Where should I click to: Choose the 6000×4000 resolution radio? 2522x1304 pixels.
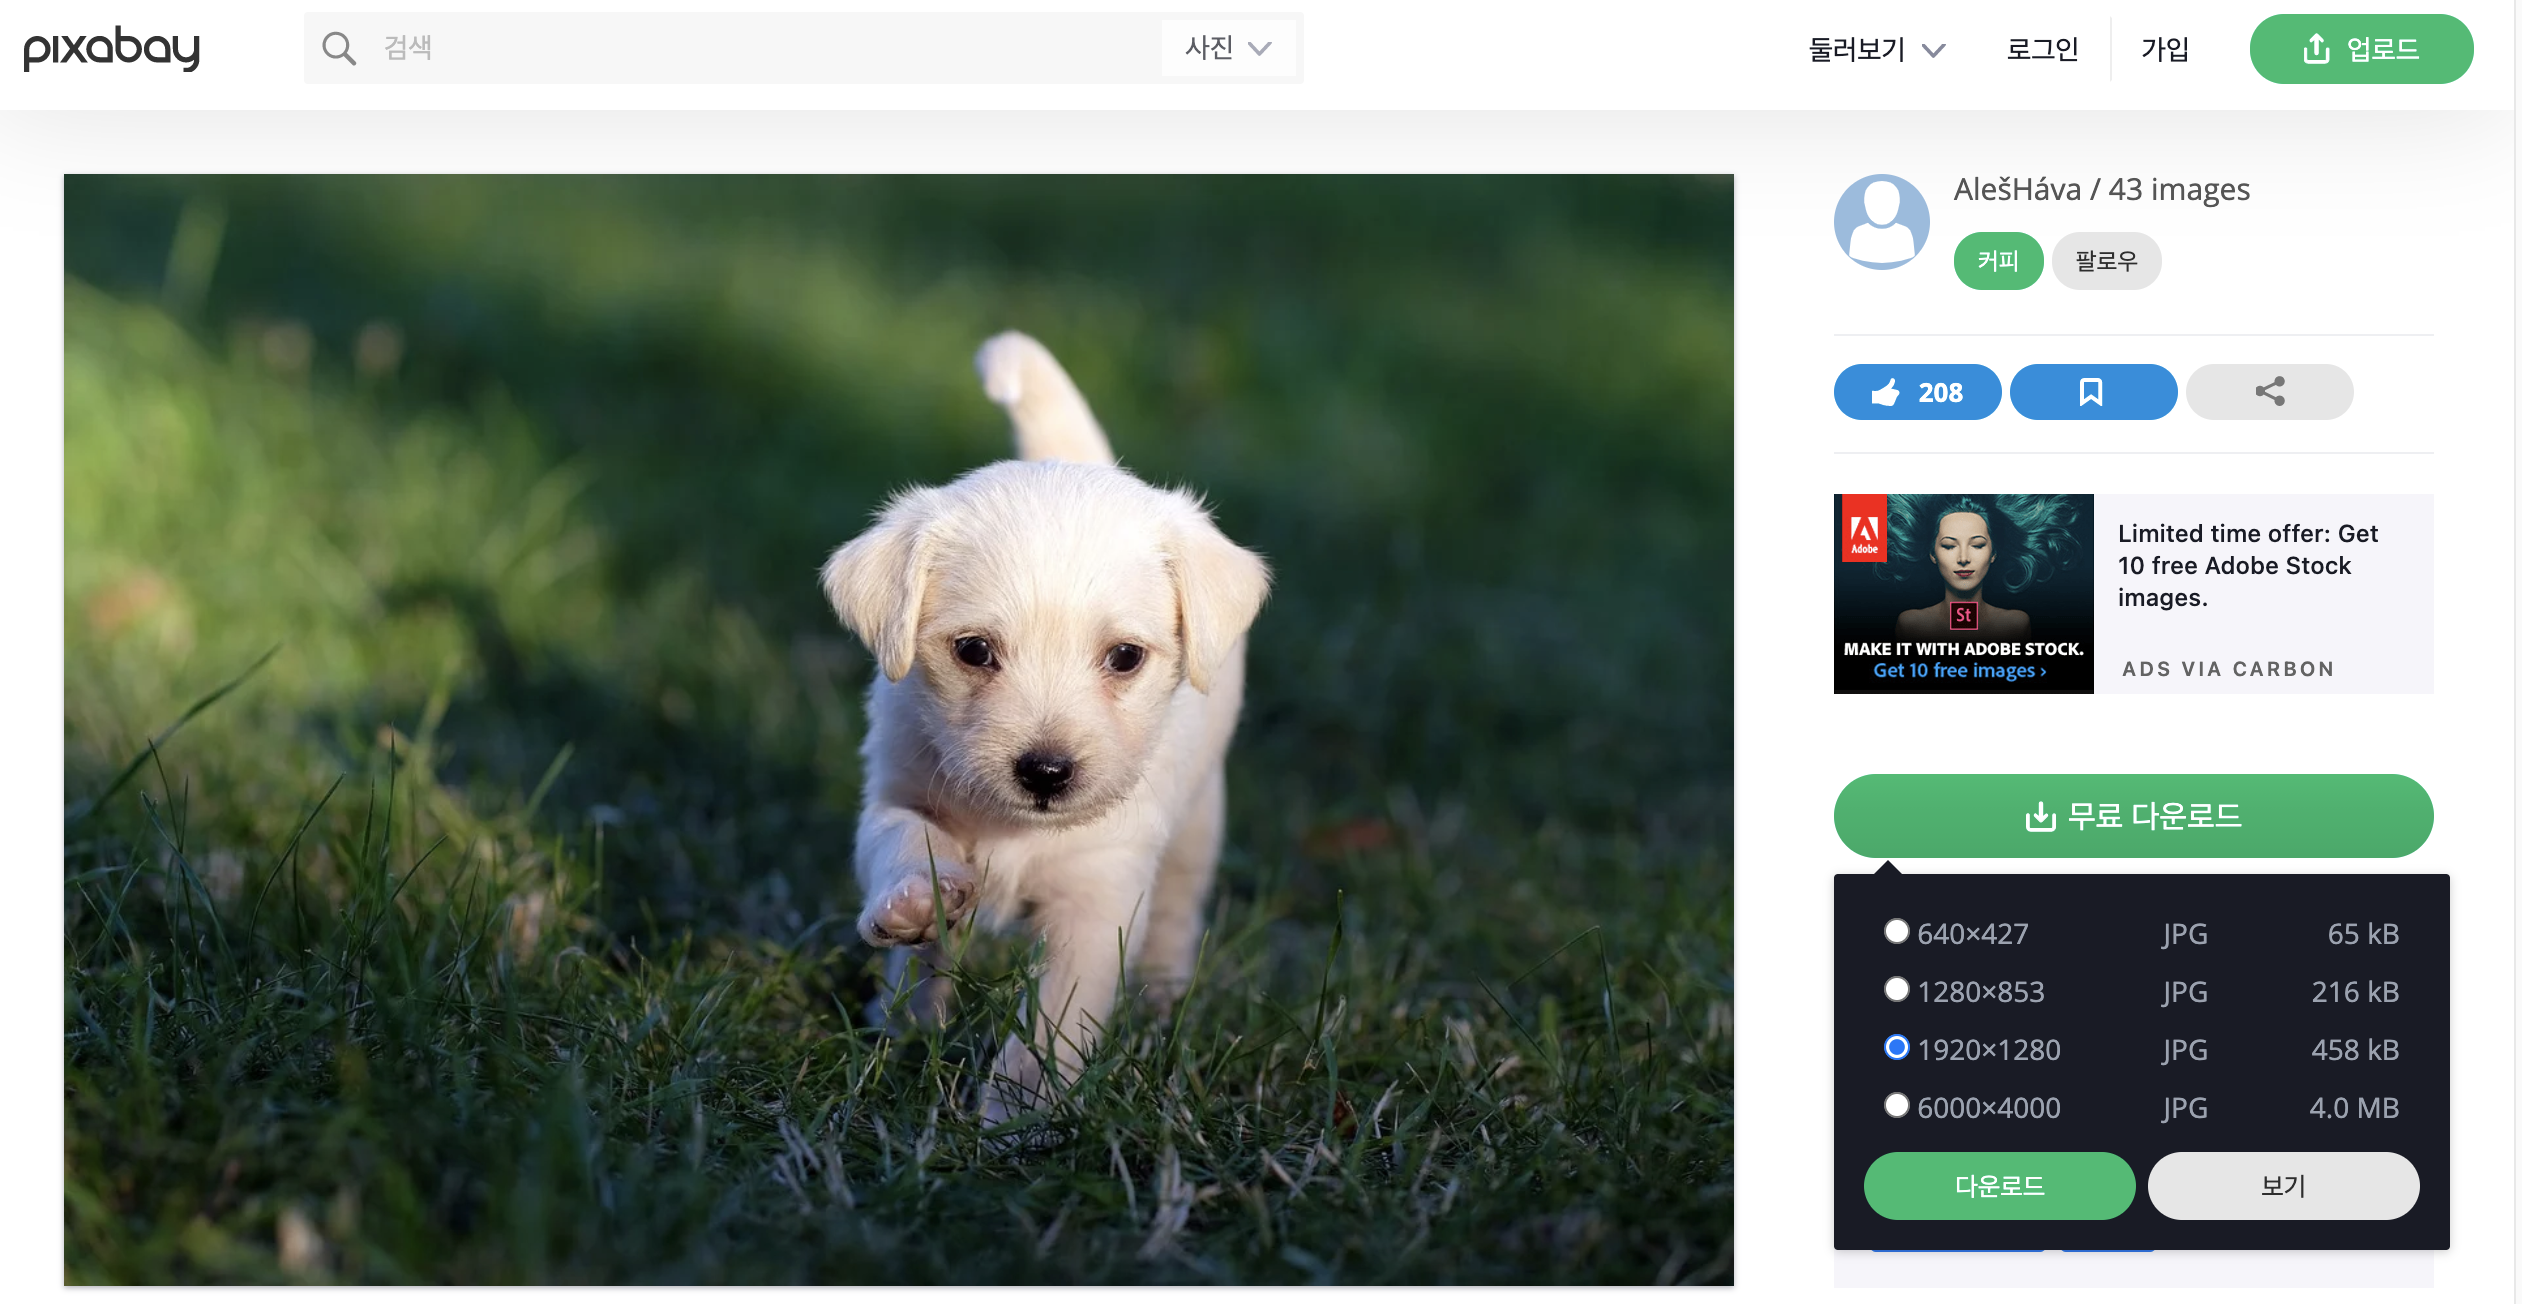pyautogui.click(x=1896, y=1106)
